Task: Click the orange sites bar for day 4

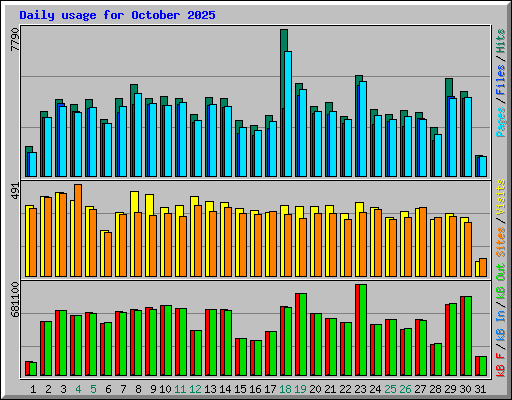Action: point(78,230)
